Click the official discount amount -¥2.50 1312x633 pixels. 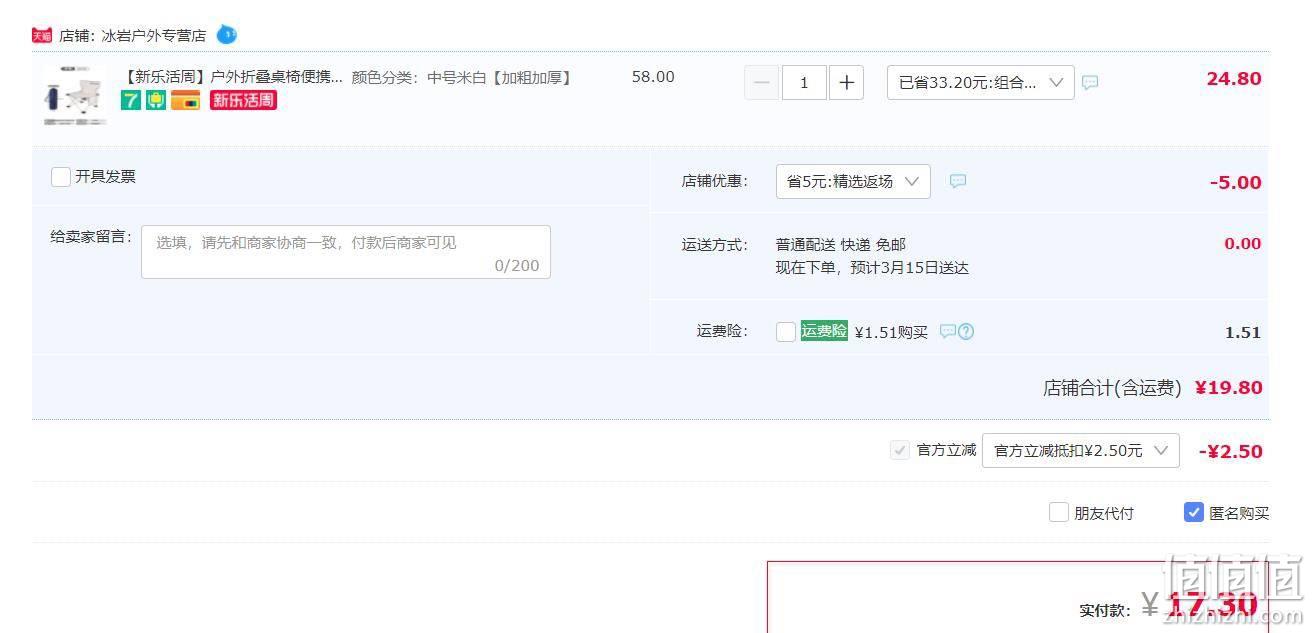[1231, 451]
